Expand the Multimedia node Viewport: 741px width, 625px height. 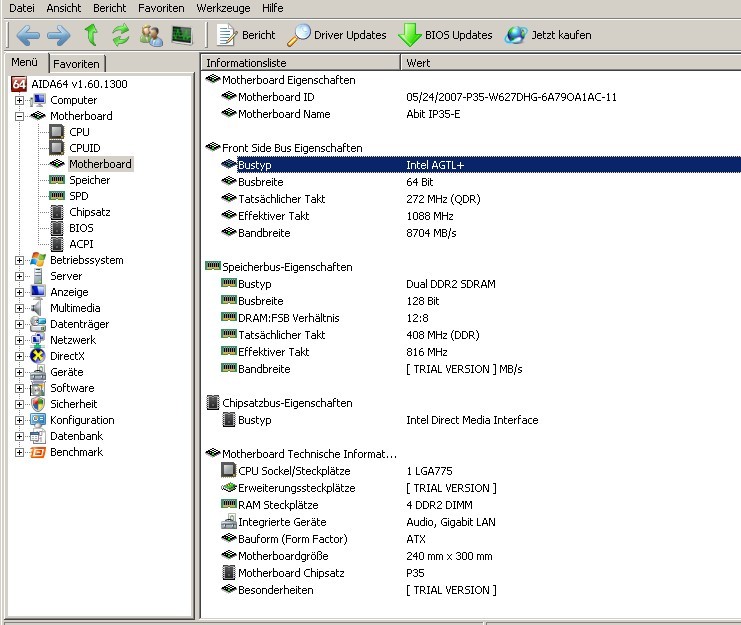(x=19, y=308)
